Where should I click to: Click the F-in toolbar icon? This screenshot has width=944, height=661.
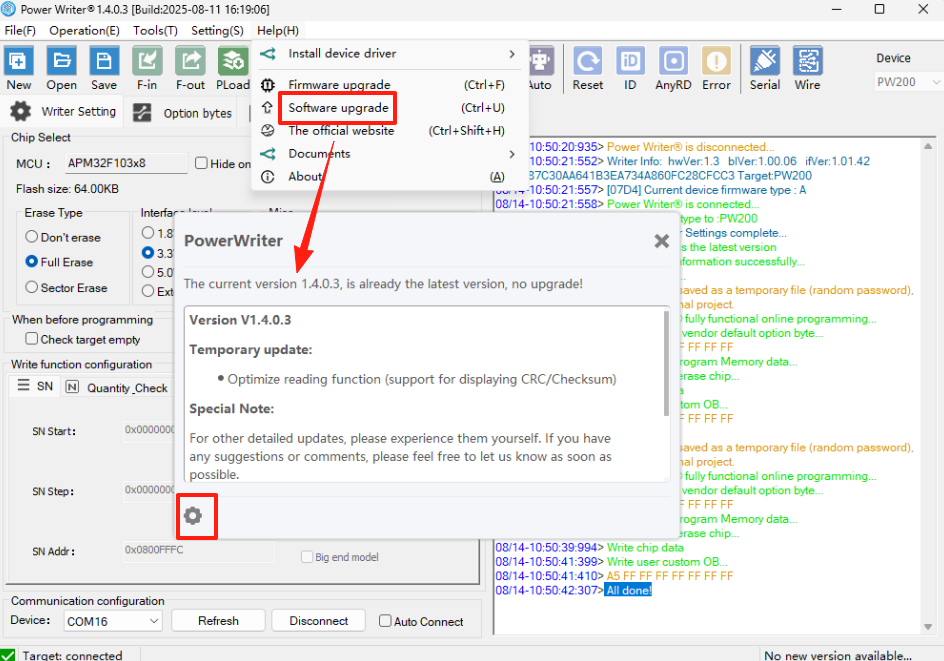147,61
